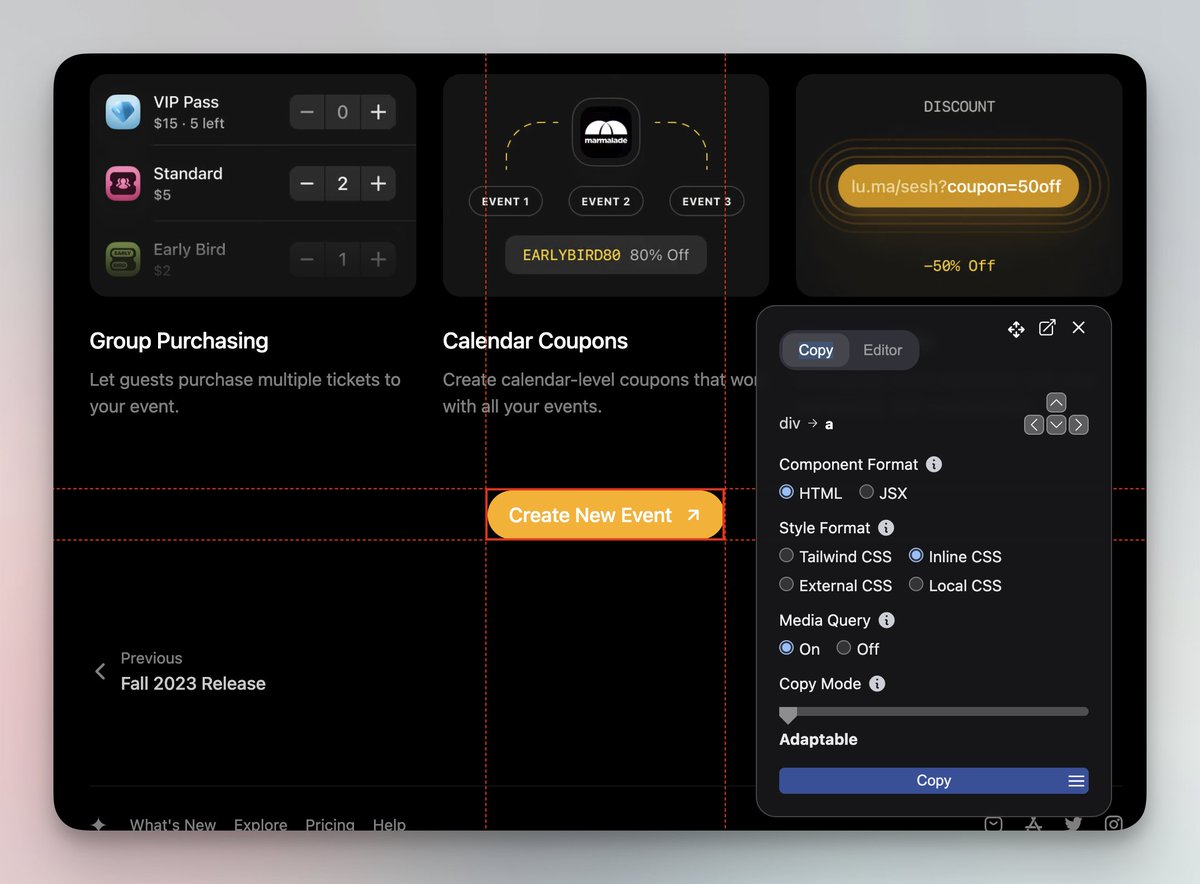Click the move panel crosshair icon
The width and height of the screenshot is (1200, 884).
click(1016, 329)
